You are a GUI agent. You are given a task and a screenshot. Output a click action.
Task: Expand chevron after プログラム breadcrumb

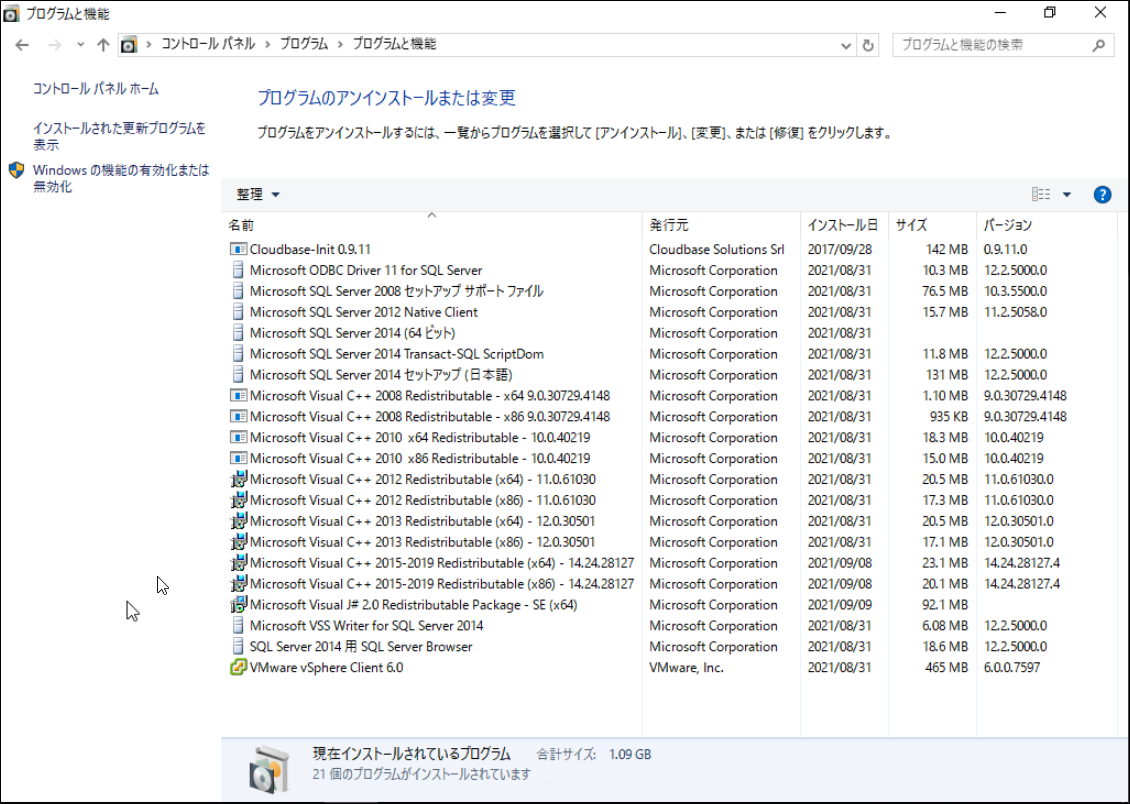(x=339, y=45)
